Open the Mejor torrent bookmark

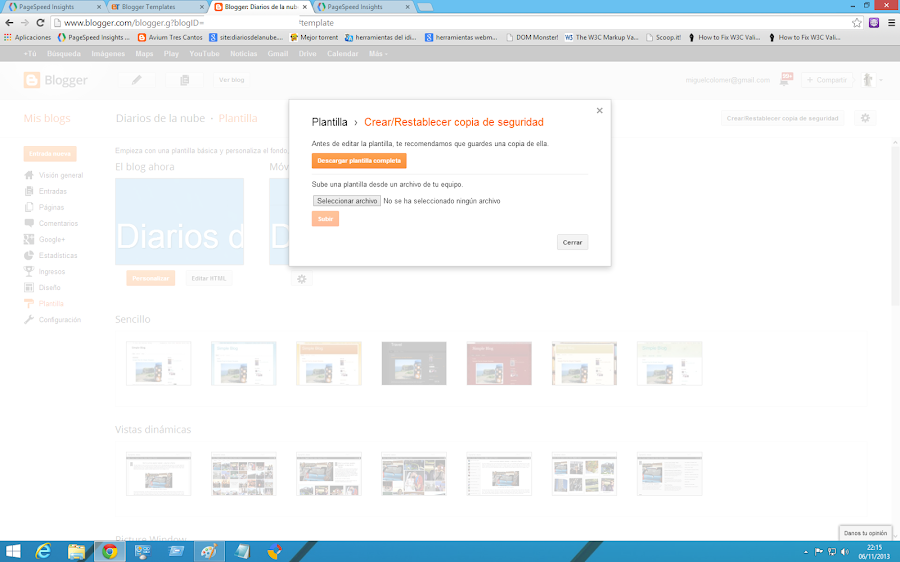[x=315, y=37]
